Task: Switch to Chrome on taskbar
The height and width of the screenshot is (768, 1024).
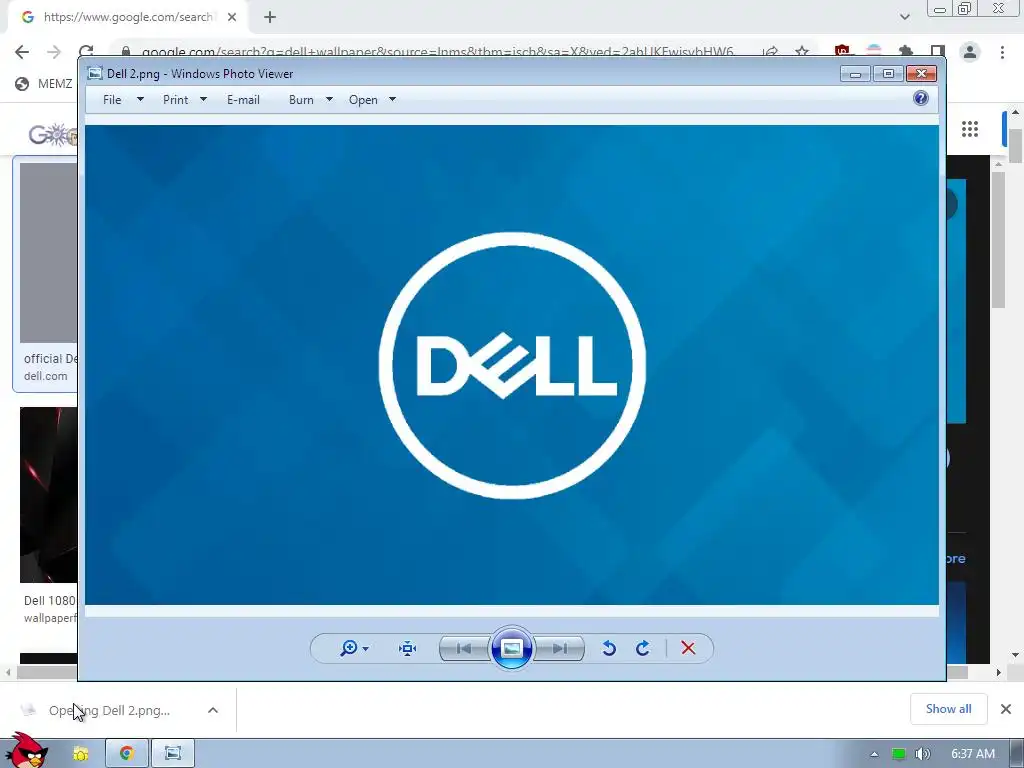Action: (x=127, y=754)
